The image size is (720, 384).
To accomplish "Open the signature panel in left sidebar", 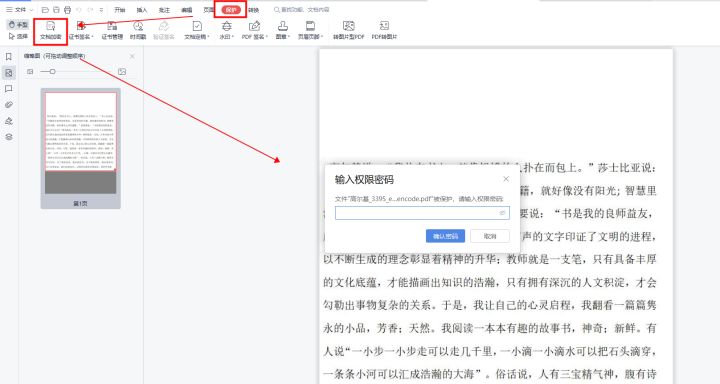I will click(x=9, y=121).
